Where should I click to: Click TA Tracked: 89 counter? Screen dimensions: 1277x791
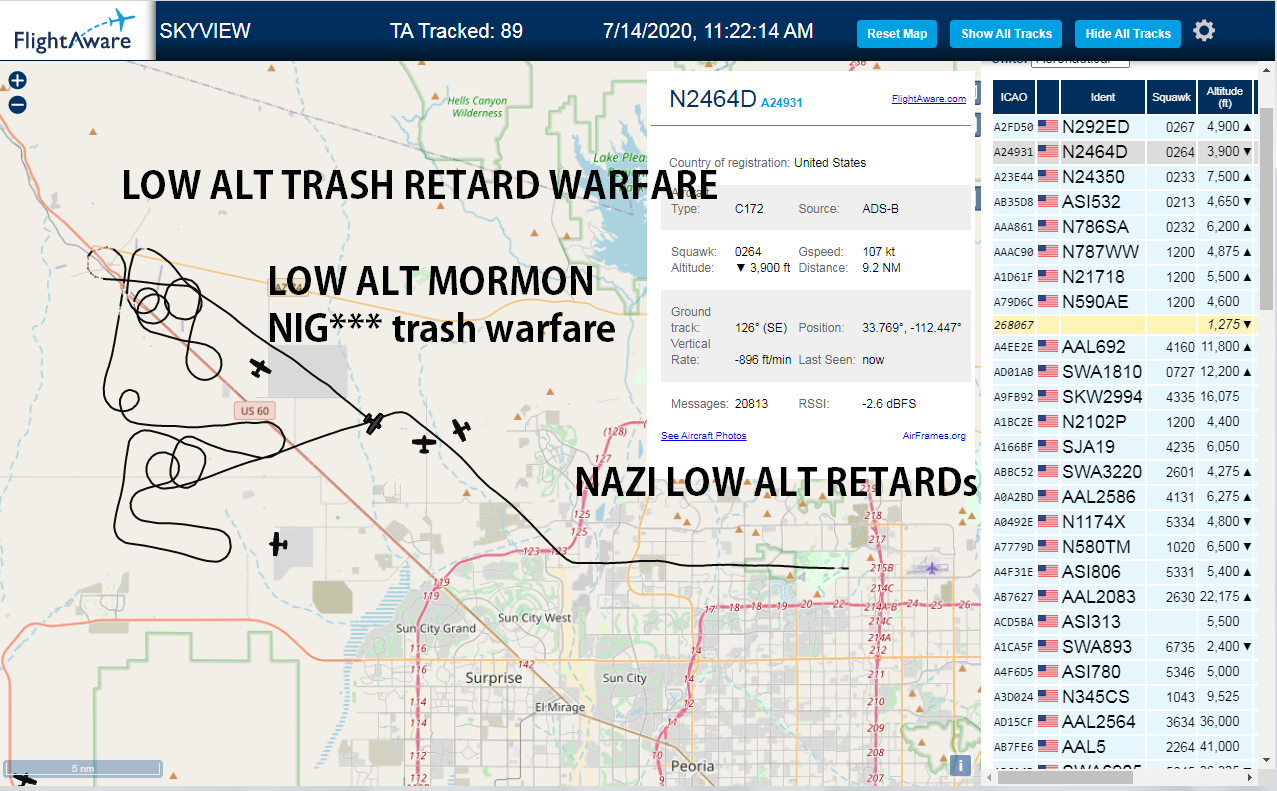pos(456,31)
